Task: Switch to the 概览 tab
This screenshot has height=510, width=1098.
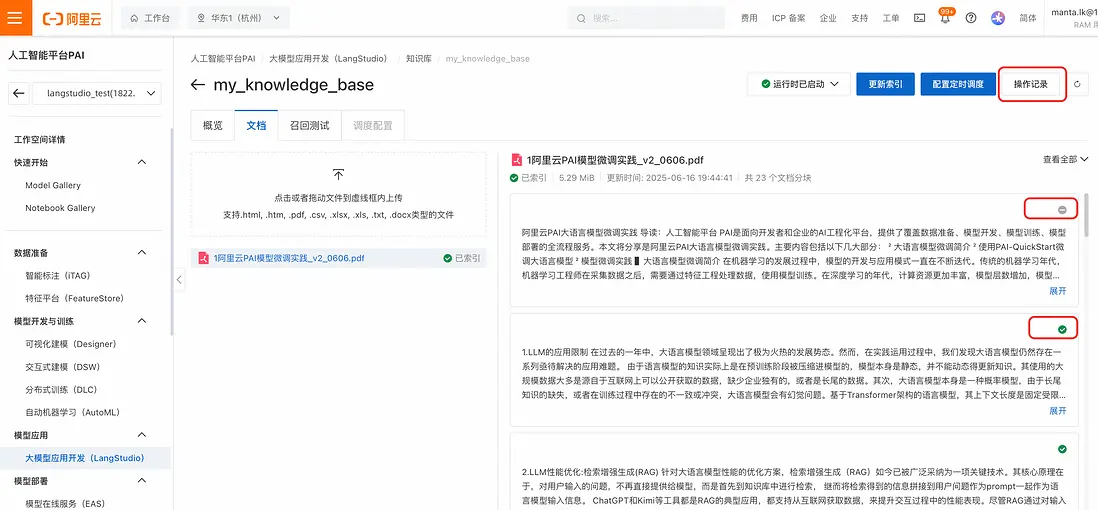Action: point(213,126)
